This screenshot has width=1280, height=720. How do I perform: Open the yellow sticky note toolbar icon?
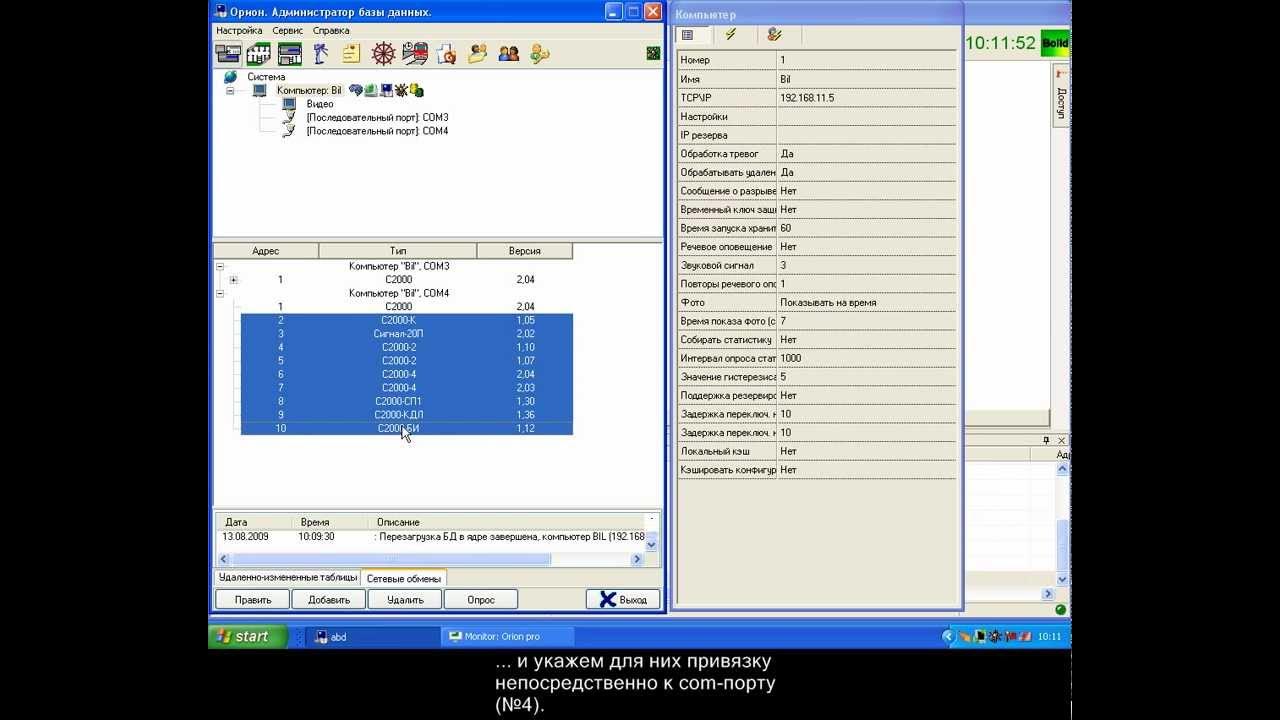click(351, 54)
